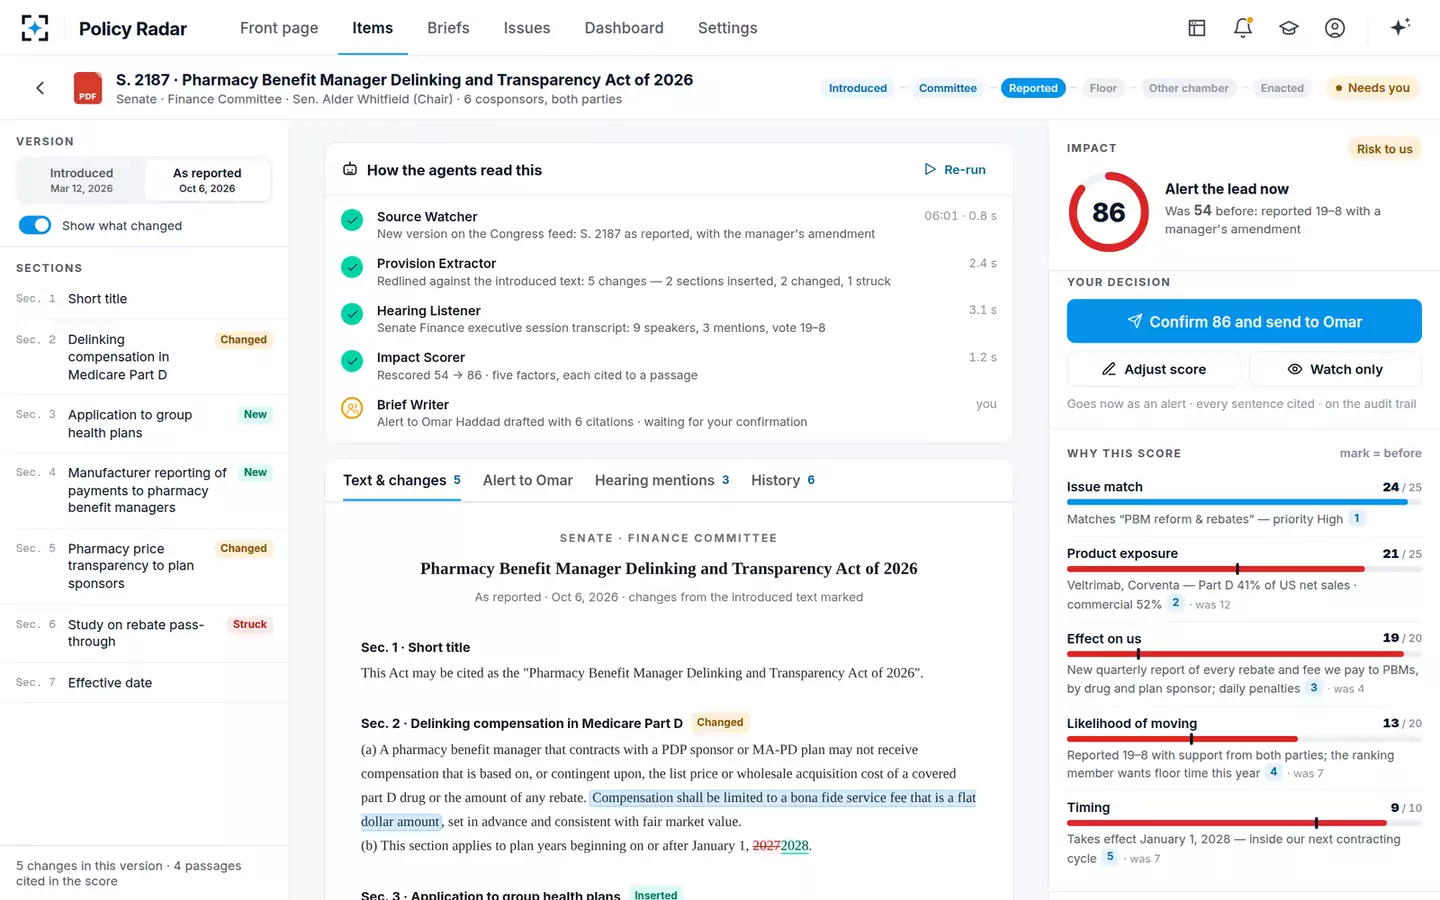1440x900 pixels.
Task: Click the Policy Radar logo icon
Action: [35, 28]
